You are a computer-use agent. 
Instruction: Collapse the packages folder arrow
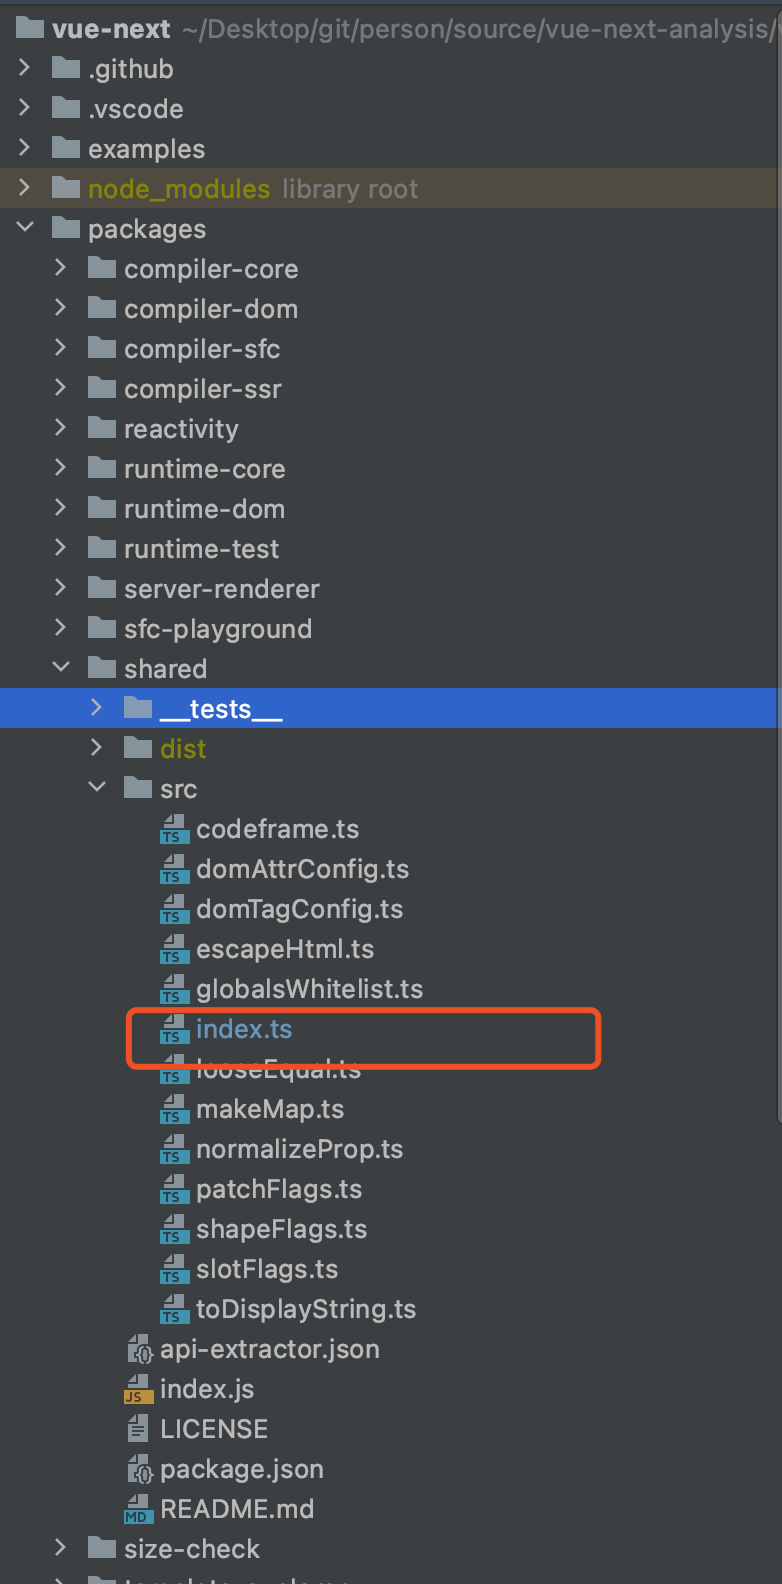(25, 228)
